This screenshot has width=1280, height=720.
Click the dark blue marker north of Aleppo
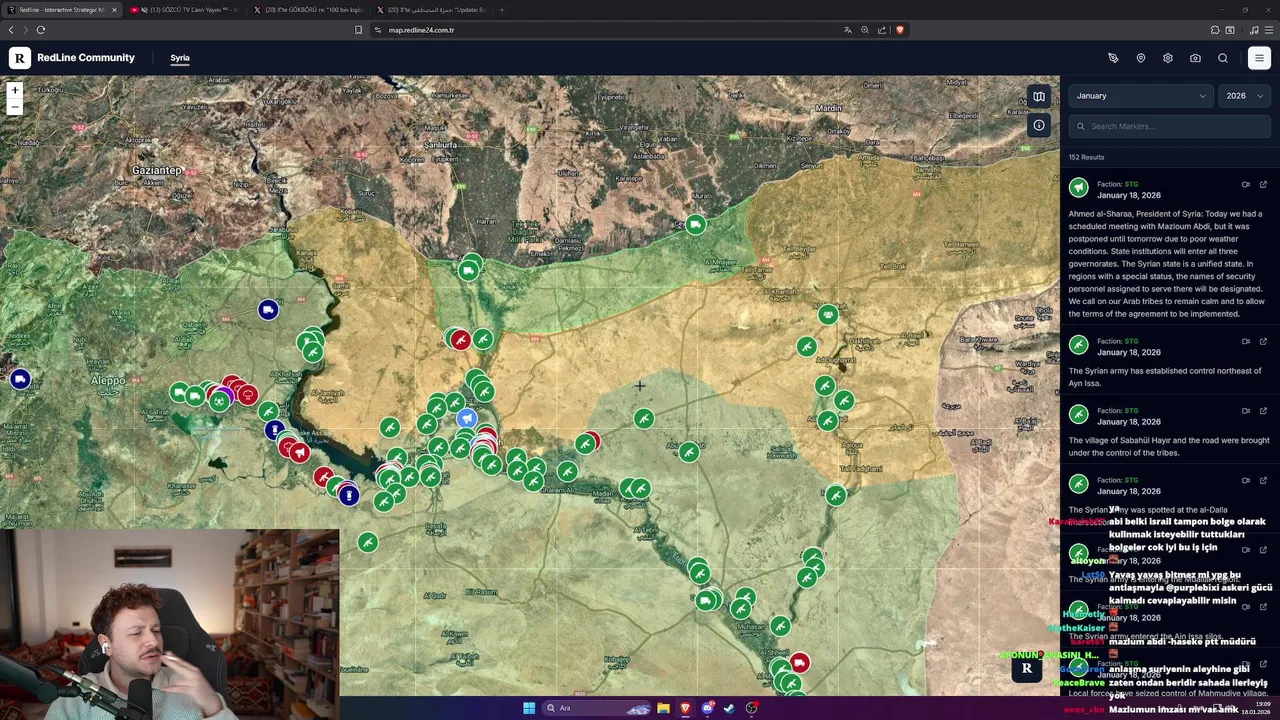click(268, 310)
